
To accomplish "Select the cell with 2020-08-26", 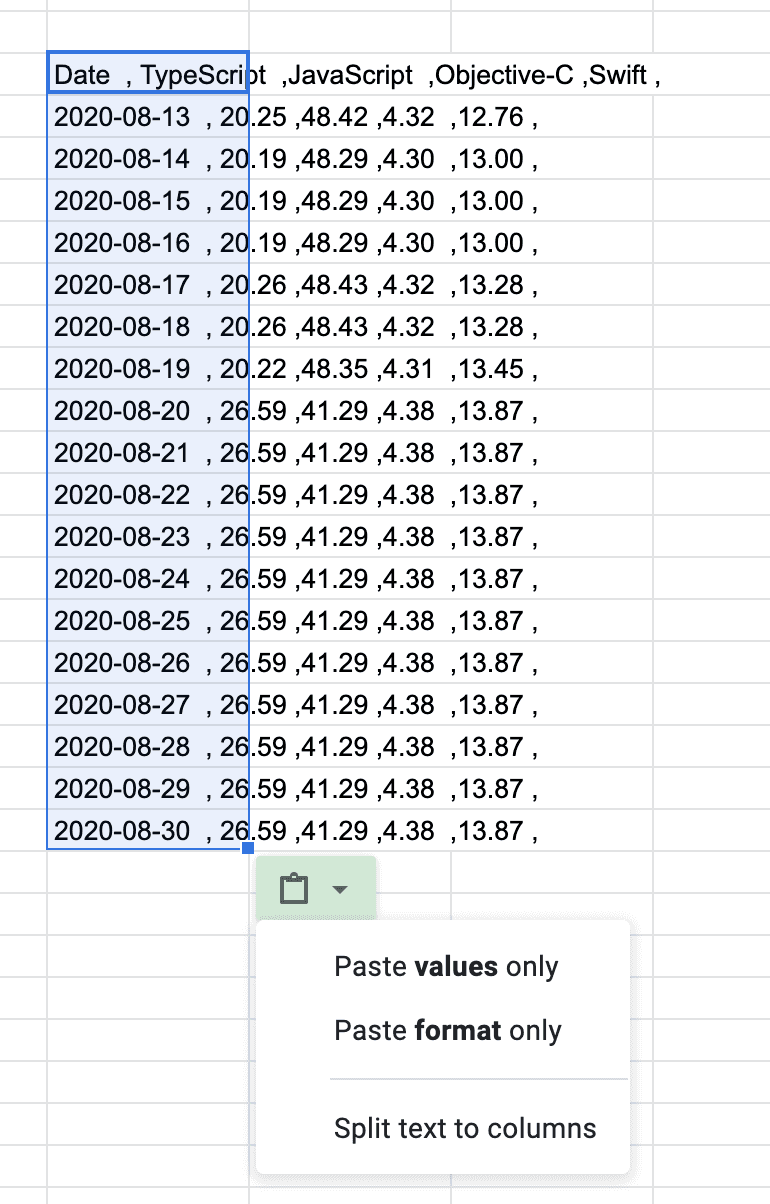I will tap(148, 663).
